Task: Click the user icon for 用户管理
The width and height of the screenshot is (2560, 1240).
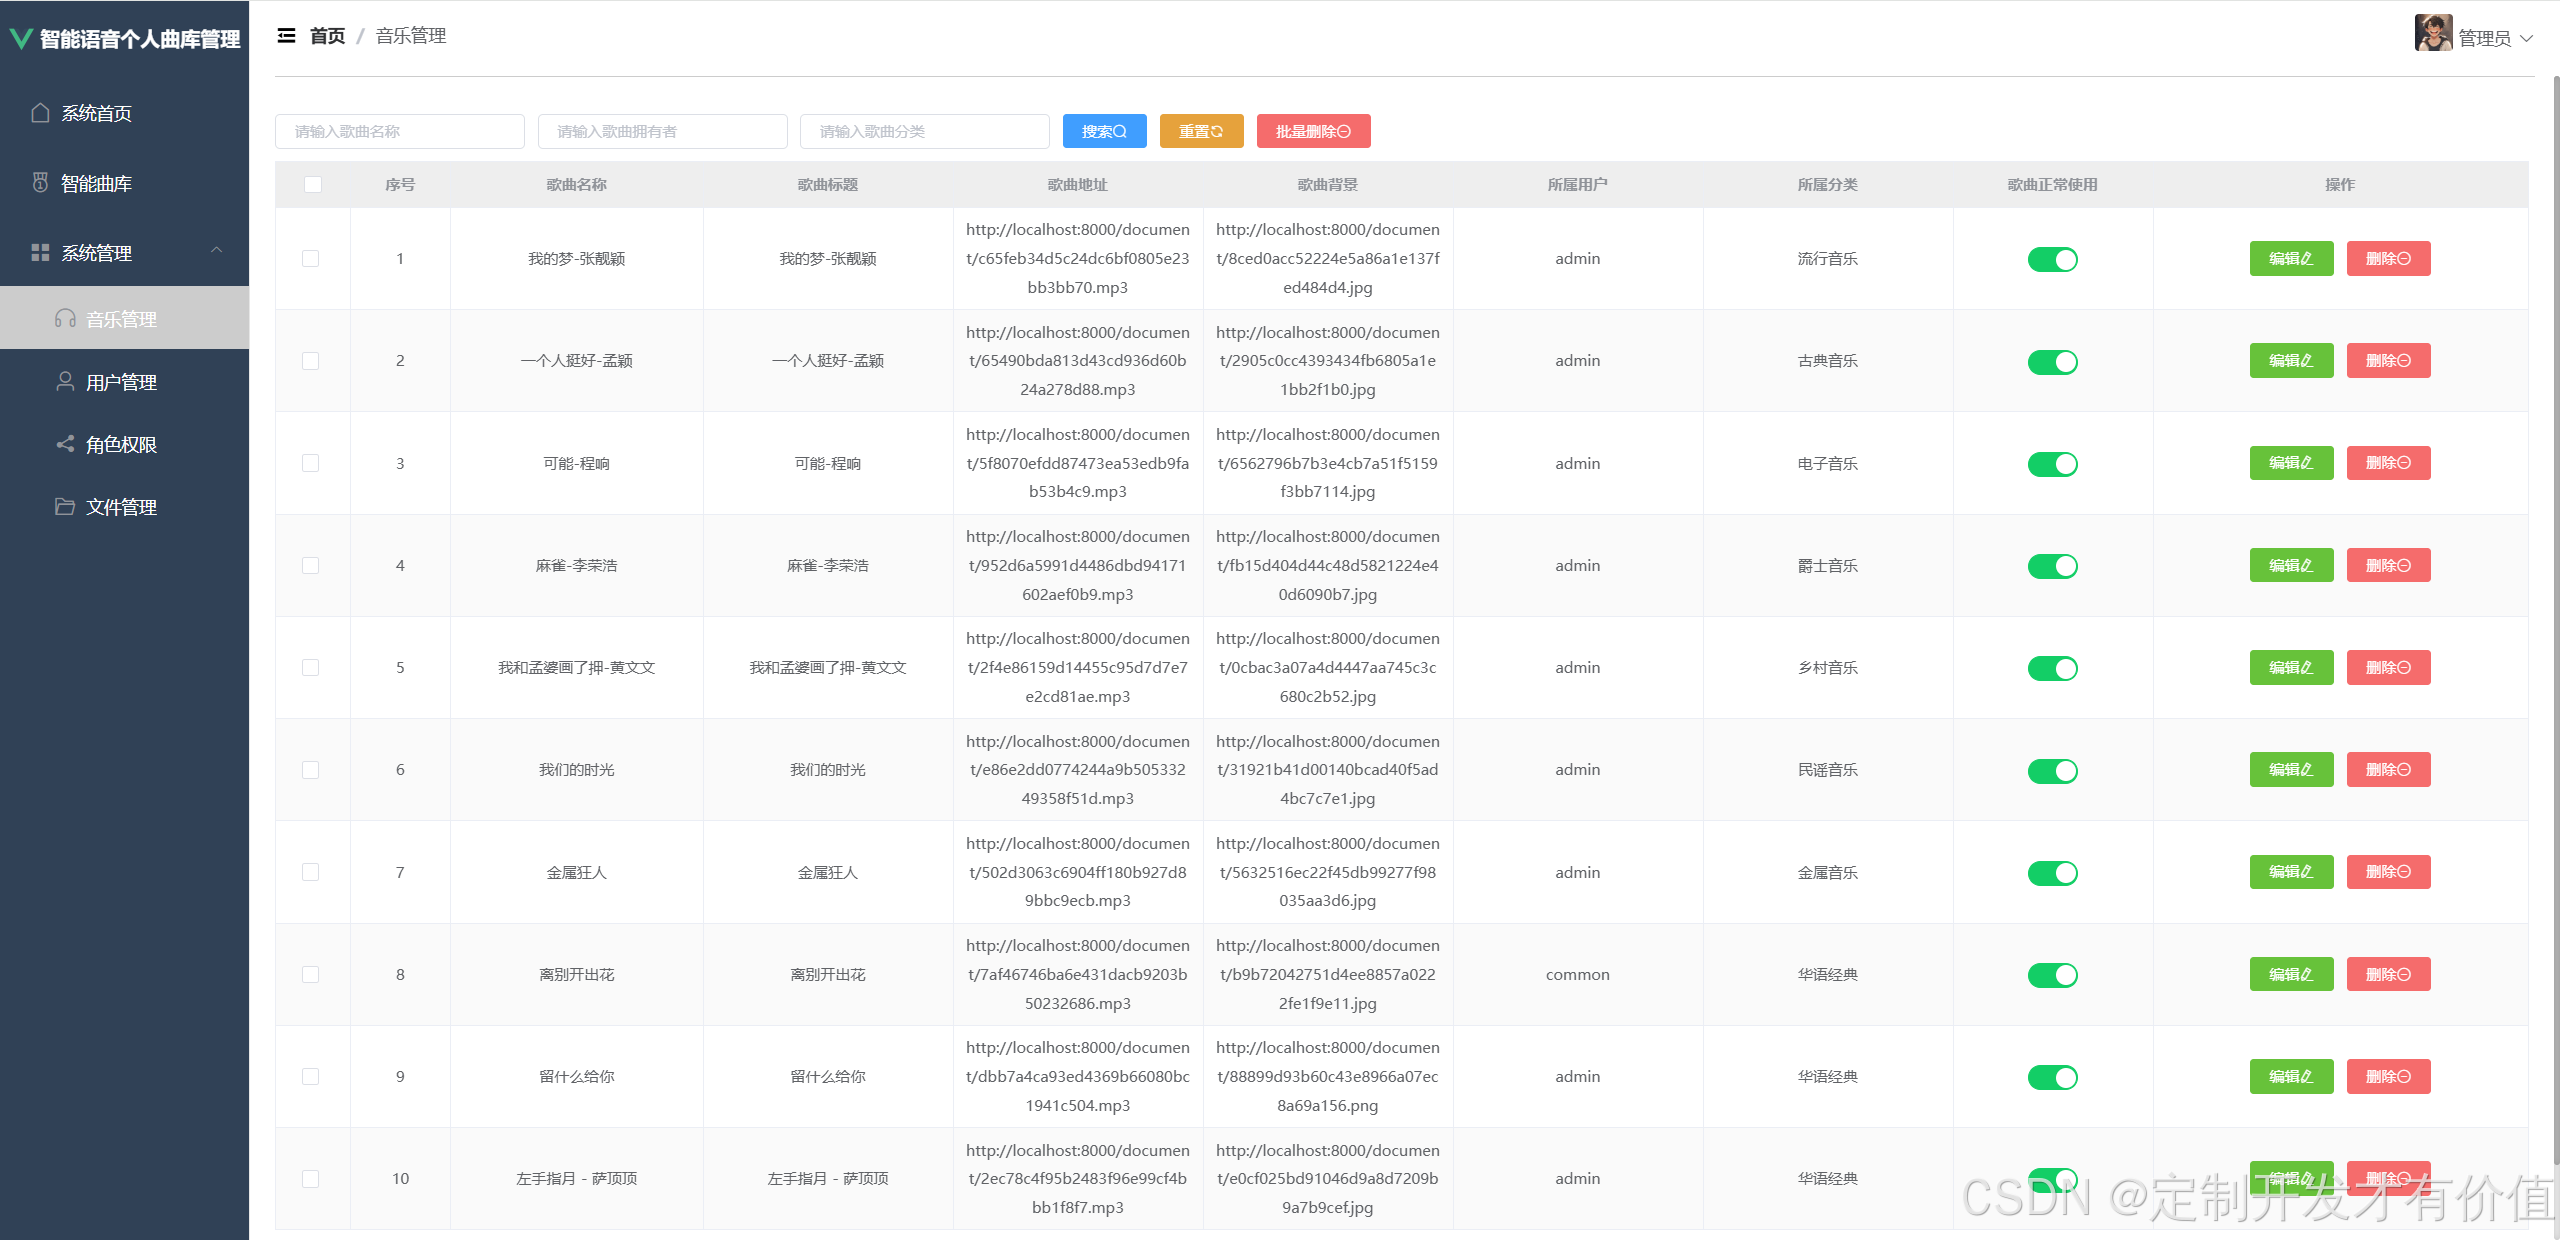Action: tap(65, 382)
